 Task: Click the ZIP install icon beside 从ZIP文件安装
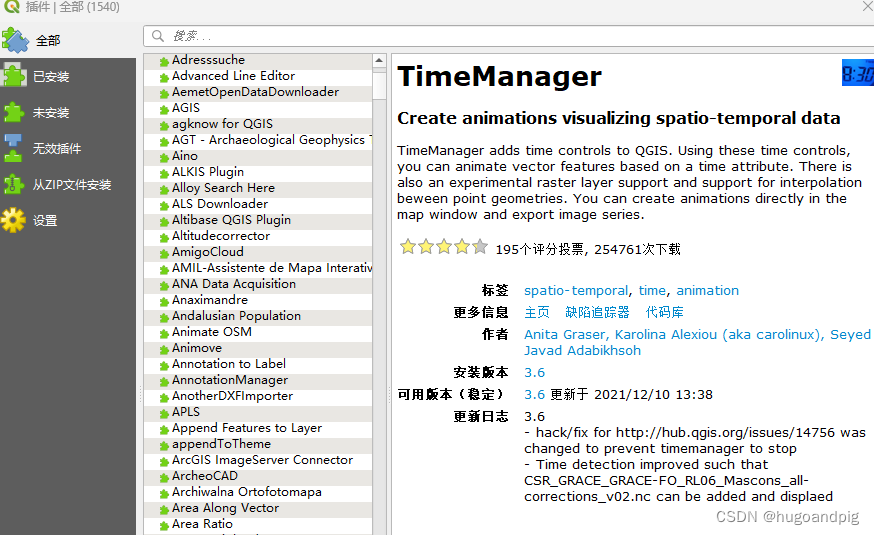13,184
